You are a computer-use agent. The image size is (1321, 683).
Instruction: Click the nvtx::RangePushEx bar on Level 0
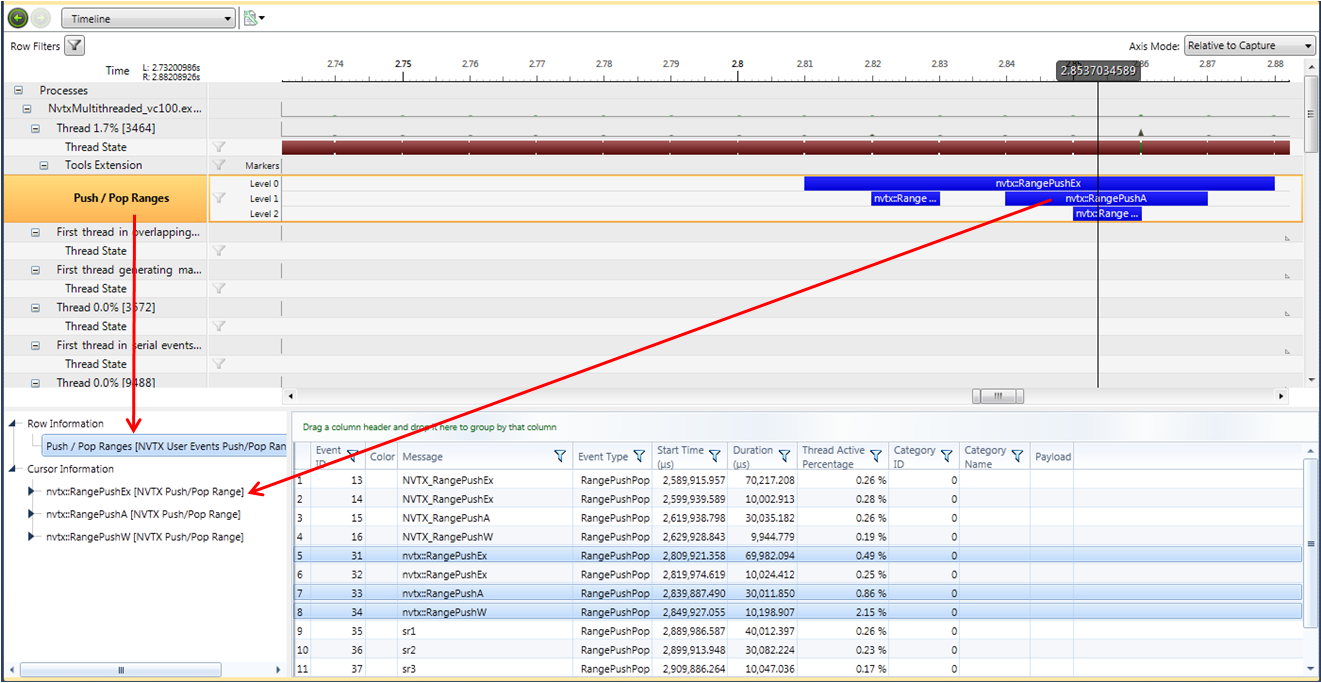click(1038, 184)
